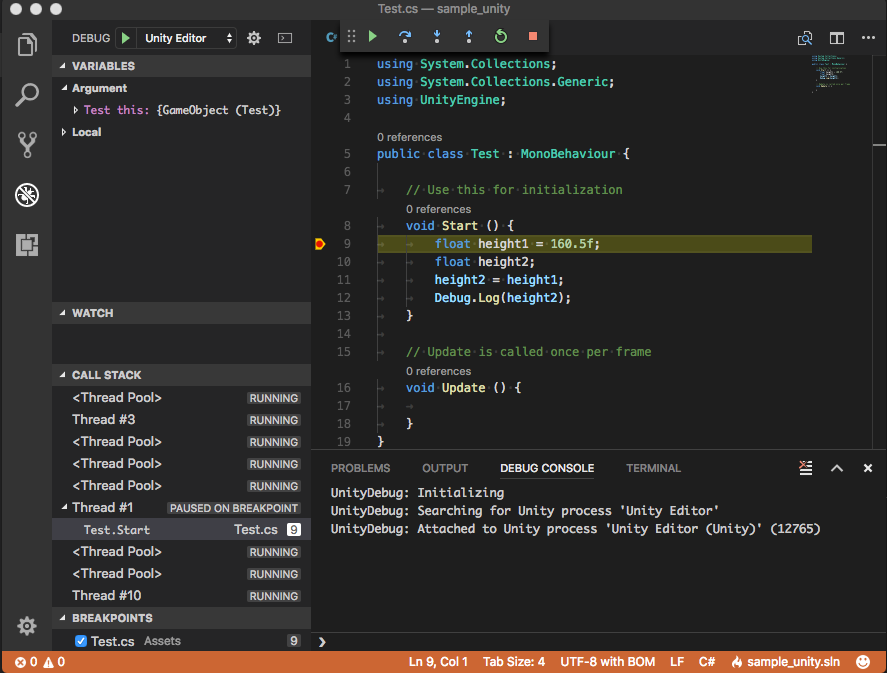The width and height of the screenshot is (887, 673).
Task: Stop the debug session
Action: (533, 37)
